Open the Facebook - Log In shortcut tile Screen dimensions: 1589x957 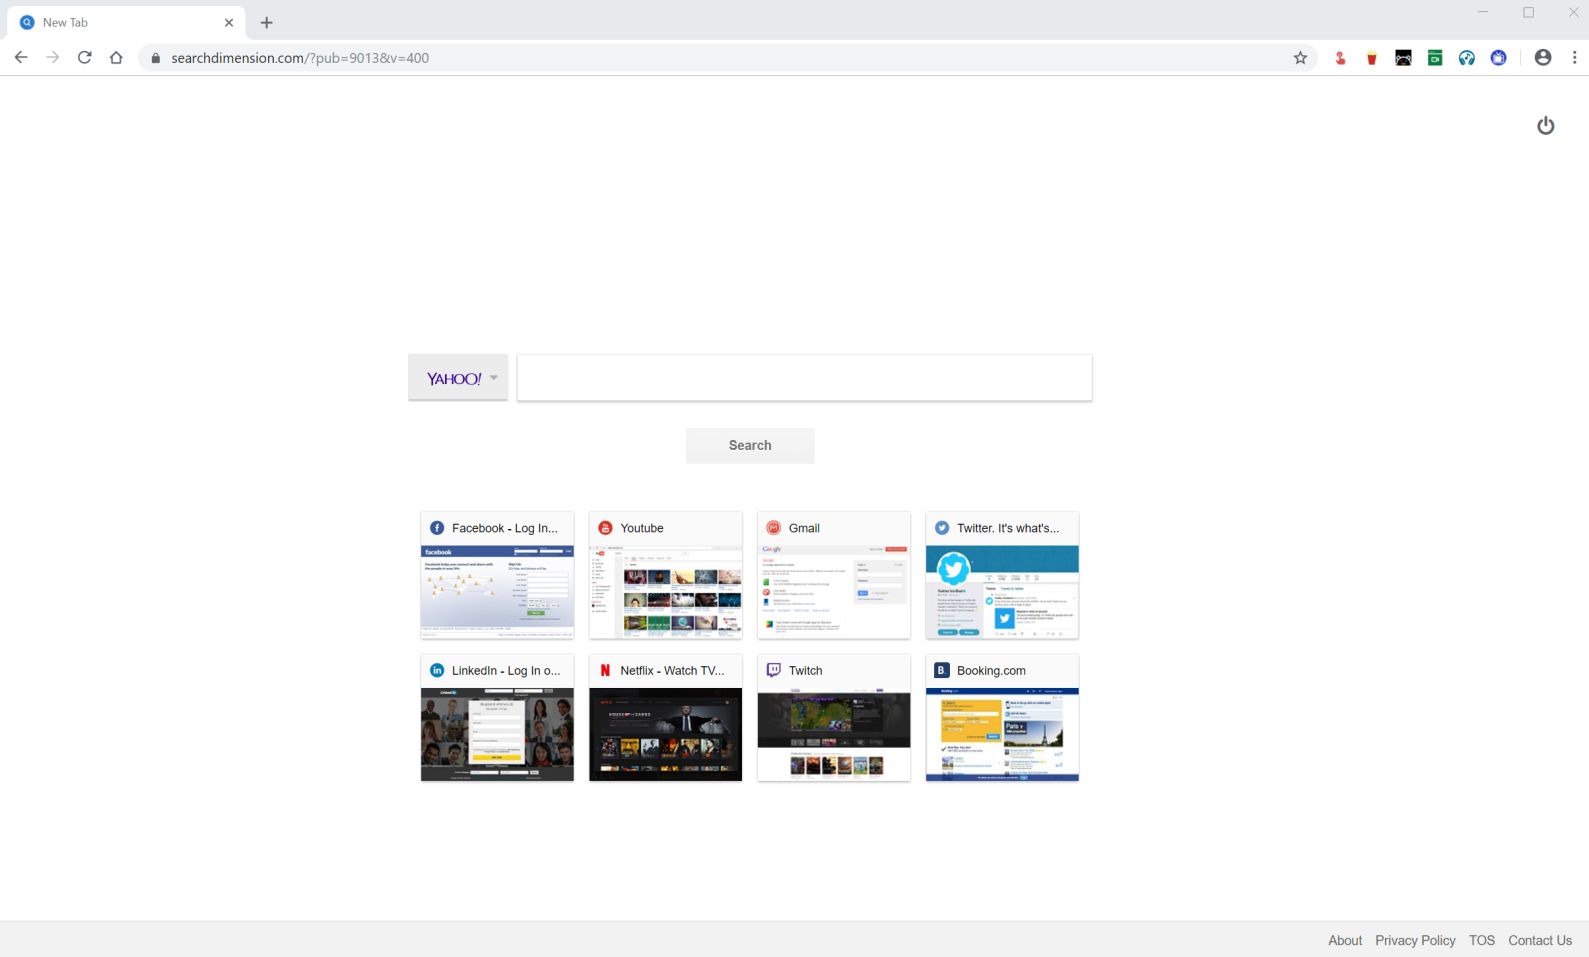click(497, 575)
